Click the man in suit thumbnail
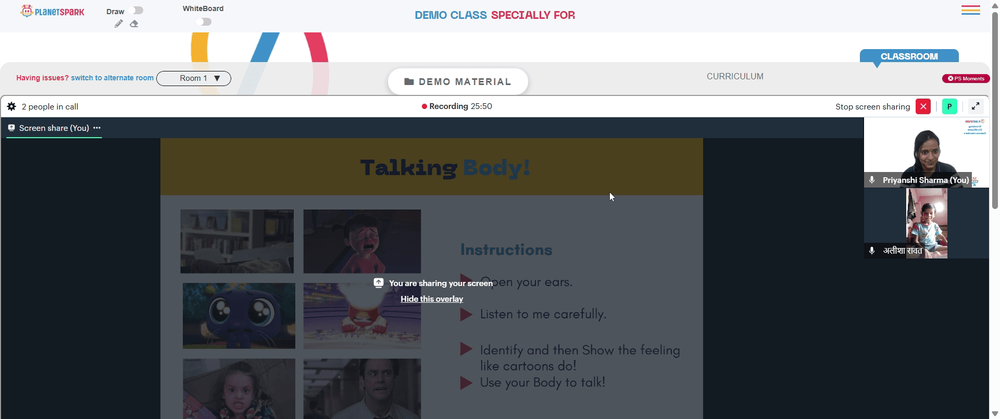The height and width of the screenshot is (419, 1000). 362,388
